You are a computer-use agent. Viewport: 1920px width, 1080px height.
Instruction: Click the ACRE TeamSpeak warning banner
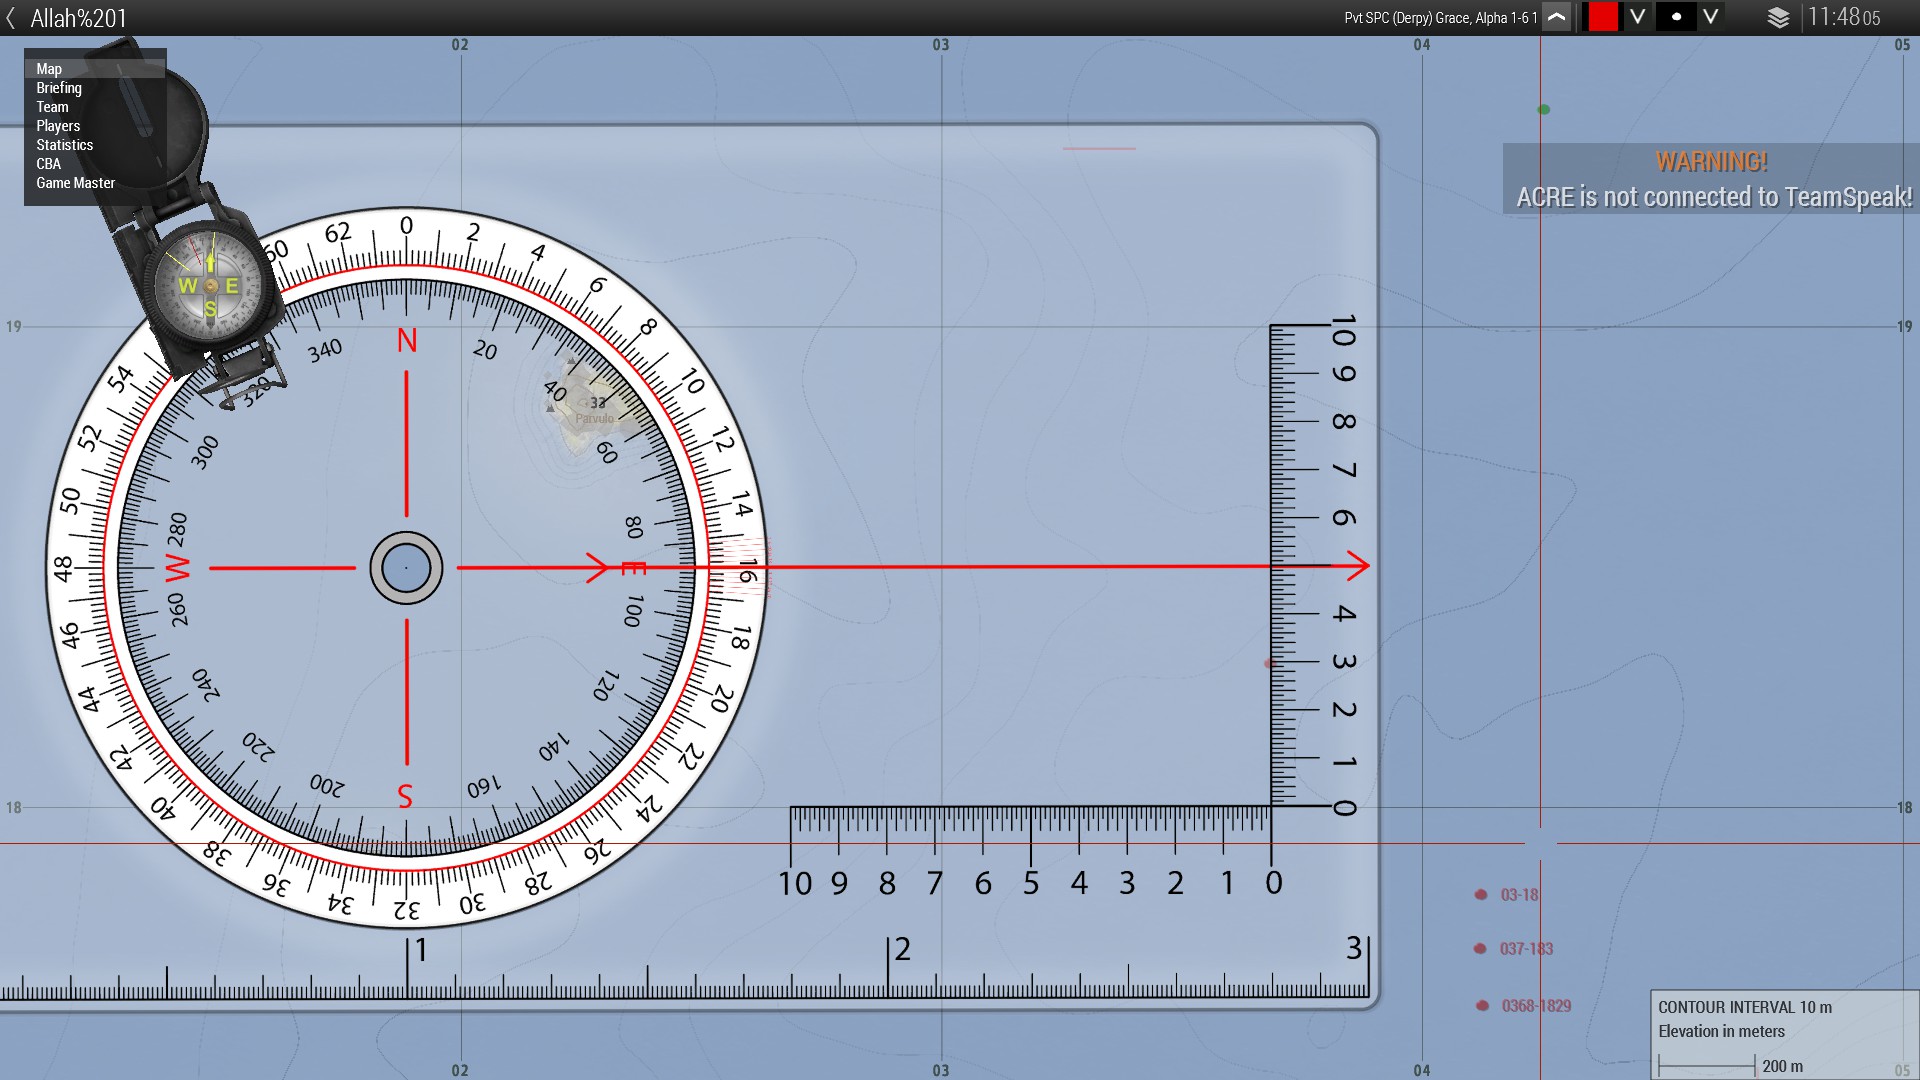click(x=1712, y=179)
